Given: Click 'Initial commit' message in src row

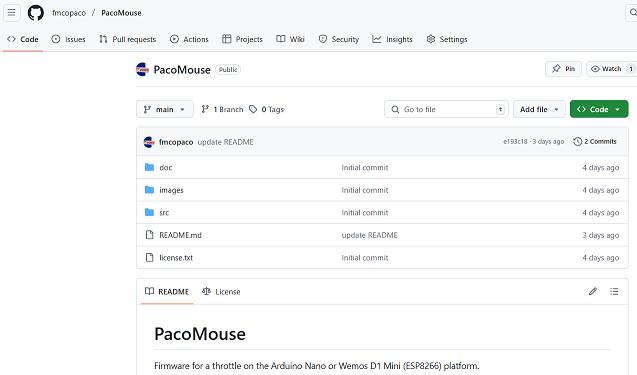Looking at the screenshot, I should point(365,212).
